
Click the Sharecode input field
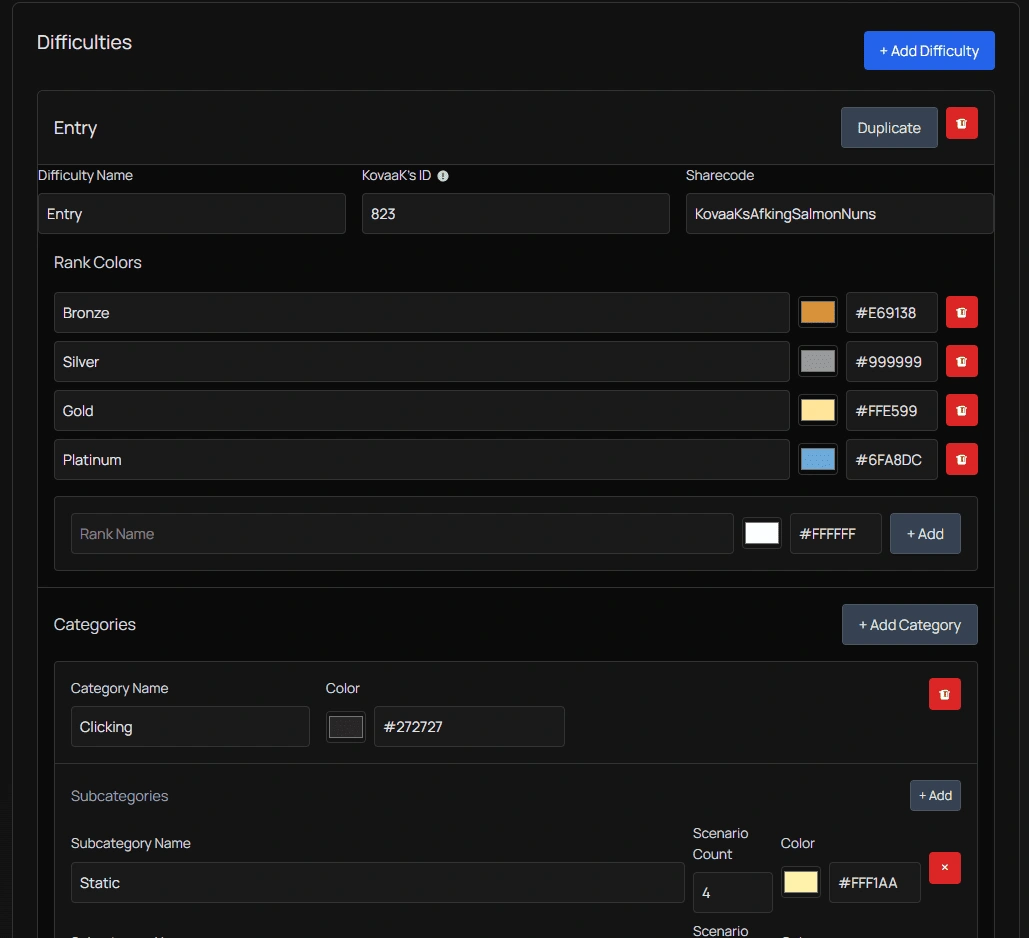coord(839,213)
